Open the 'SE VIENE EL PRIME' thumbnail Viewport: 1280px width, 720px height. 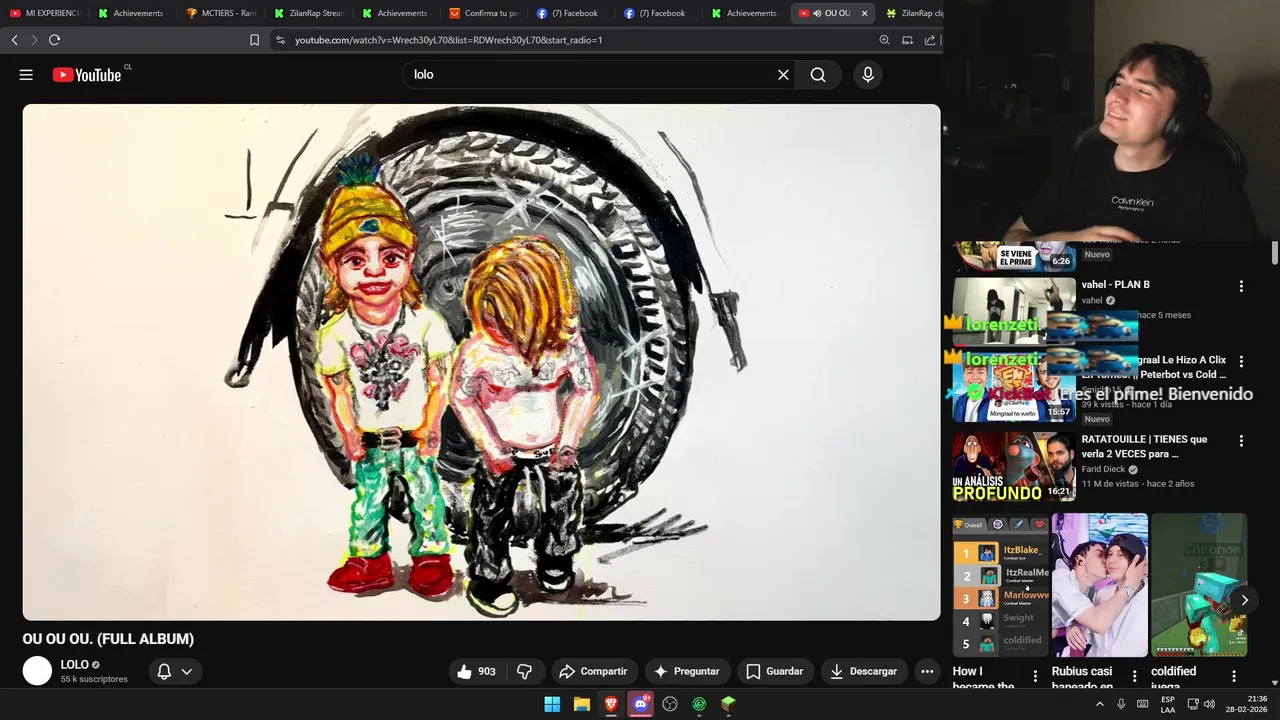click(x=1014, y=257)
